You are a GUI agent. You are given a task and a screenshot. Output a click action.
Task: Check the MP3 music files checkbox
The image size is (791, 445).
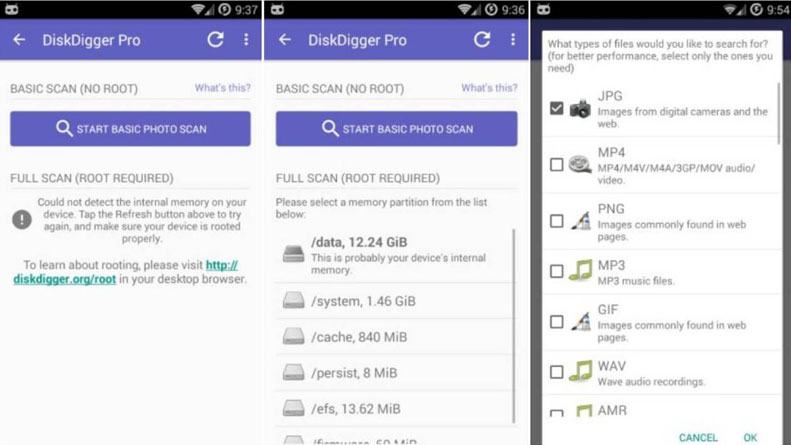click(x=557, y=271)
